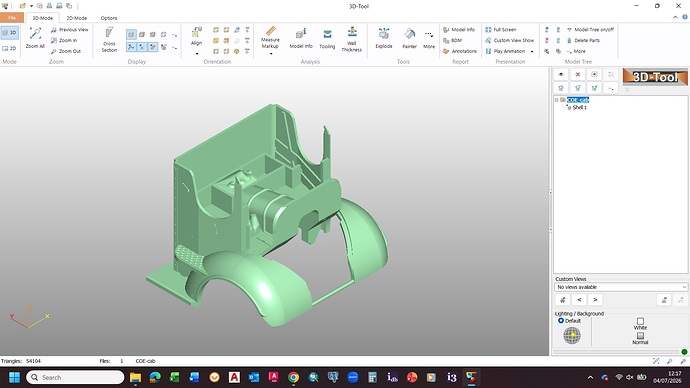Click Model Info in Report group
The image size is (690, 388).
pyautogui.click(x=459, y=29)
